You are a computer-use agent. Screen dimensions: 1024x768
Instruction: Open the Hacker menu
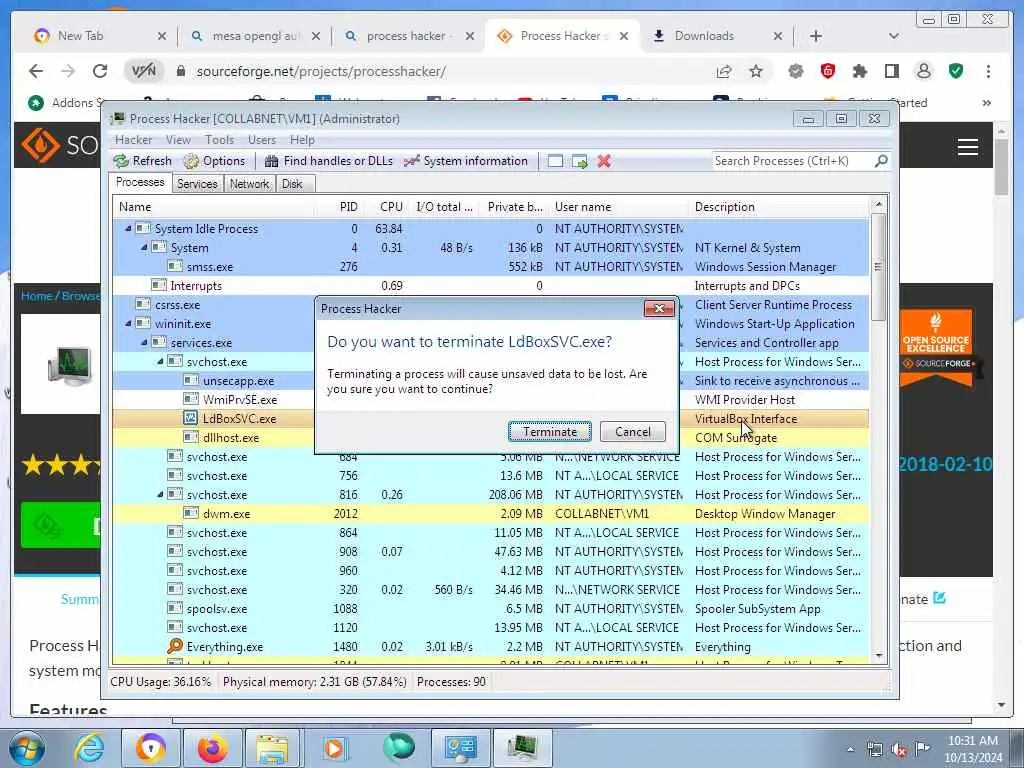click(133, 140)
